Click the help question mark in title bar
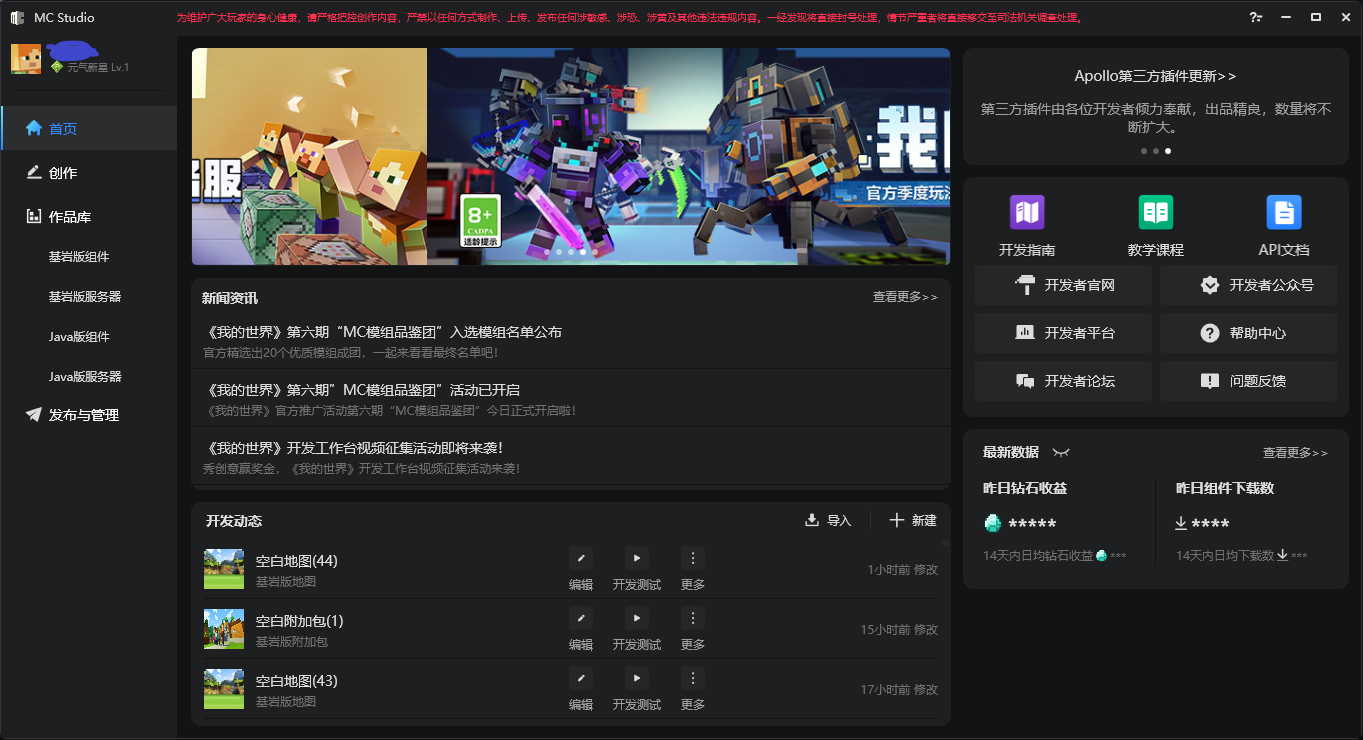1363x740 pixels. [1256, 18]
